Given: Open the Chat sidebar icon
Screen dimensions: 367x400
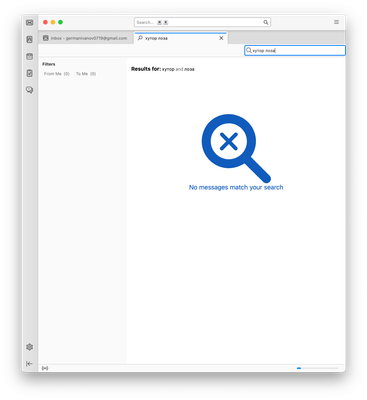Looking at the screenshot, I should [x=30, y=90].
